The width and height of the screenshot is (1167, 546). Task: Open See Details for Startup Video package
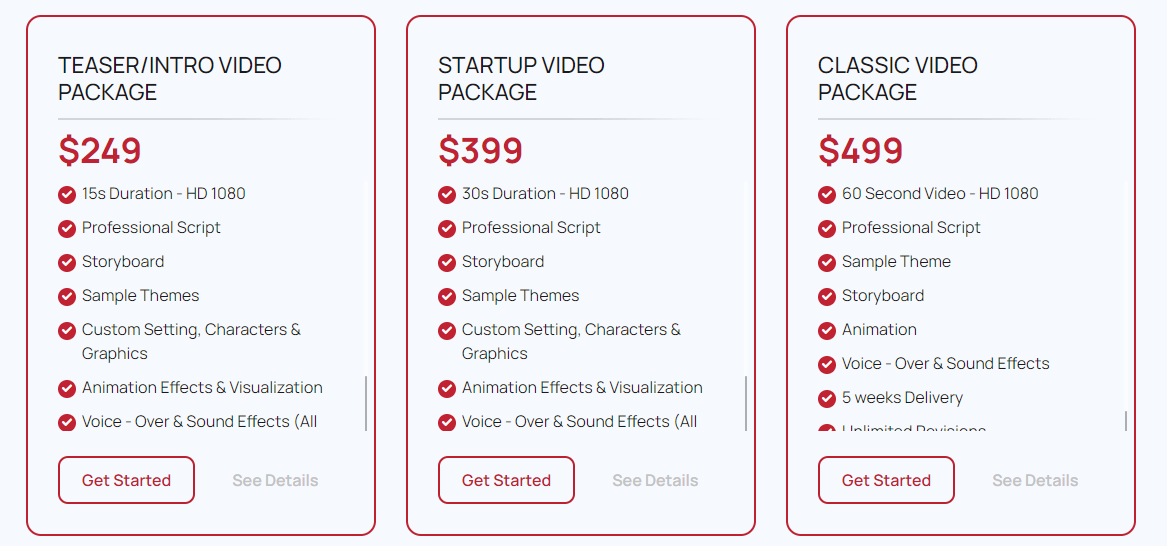(655, 481)
